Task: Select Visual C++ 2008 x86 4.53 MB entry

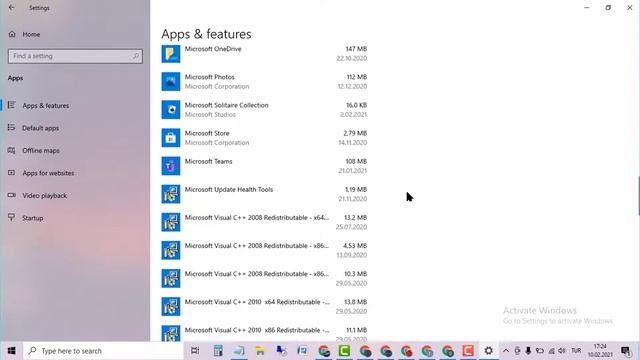Action: [x=264, y=250]
